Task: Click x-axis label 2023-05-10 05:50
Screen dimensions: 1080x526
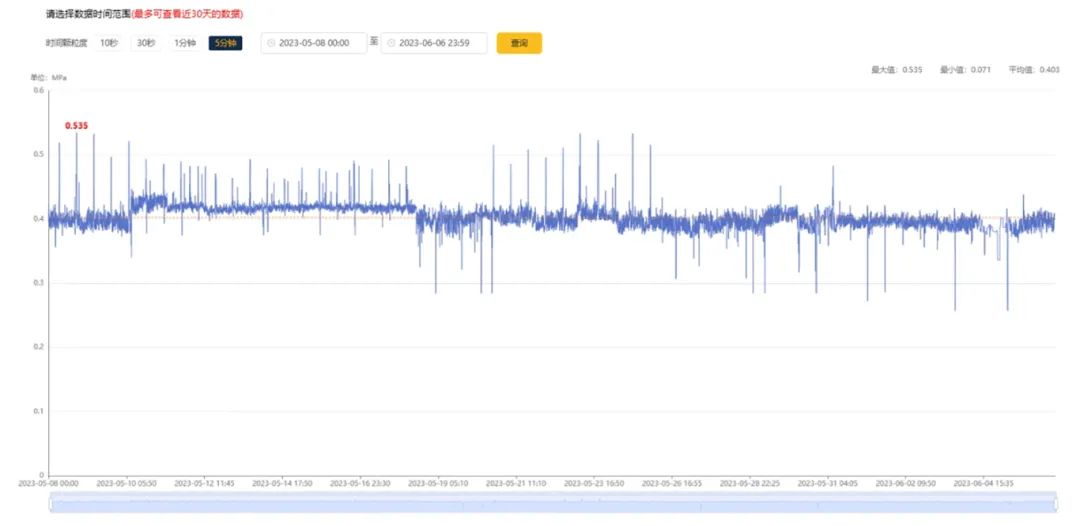Action: 127,483
